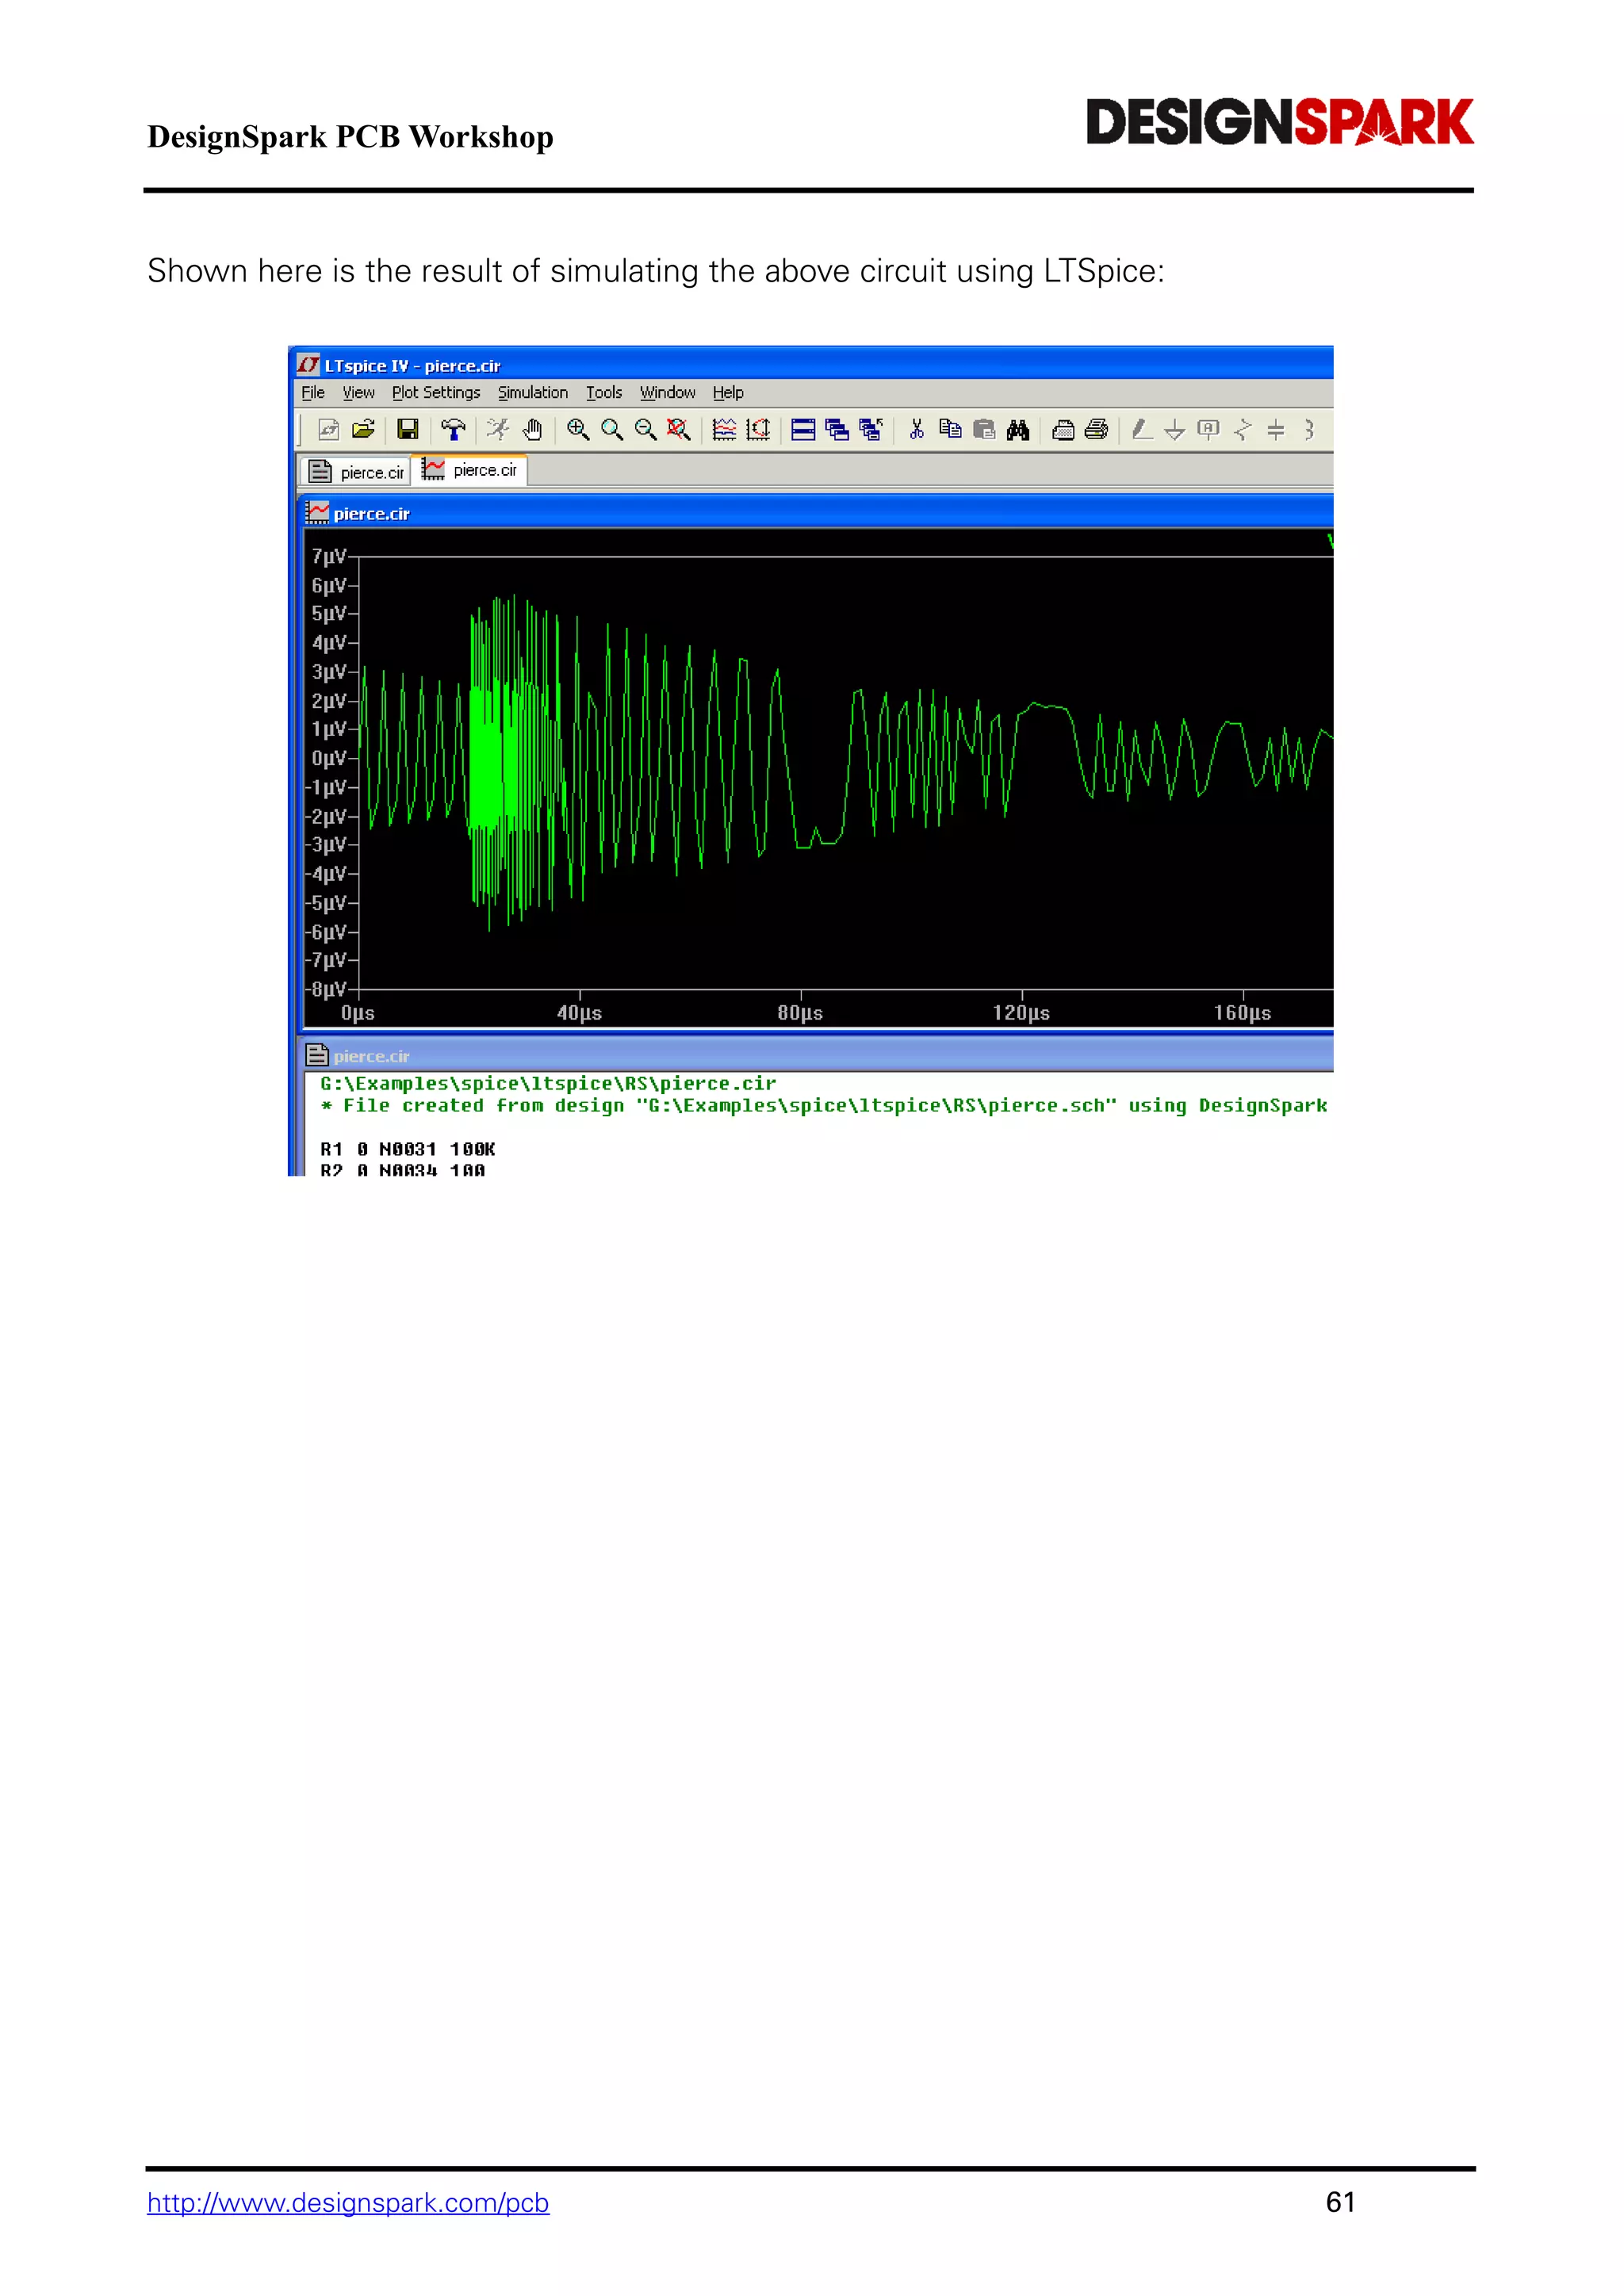Screen dimensions: 1624x2296
Task: Click the 7µV vertical axis label
Action: [x=329, y=556]
